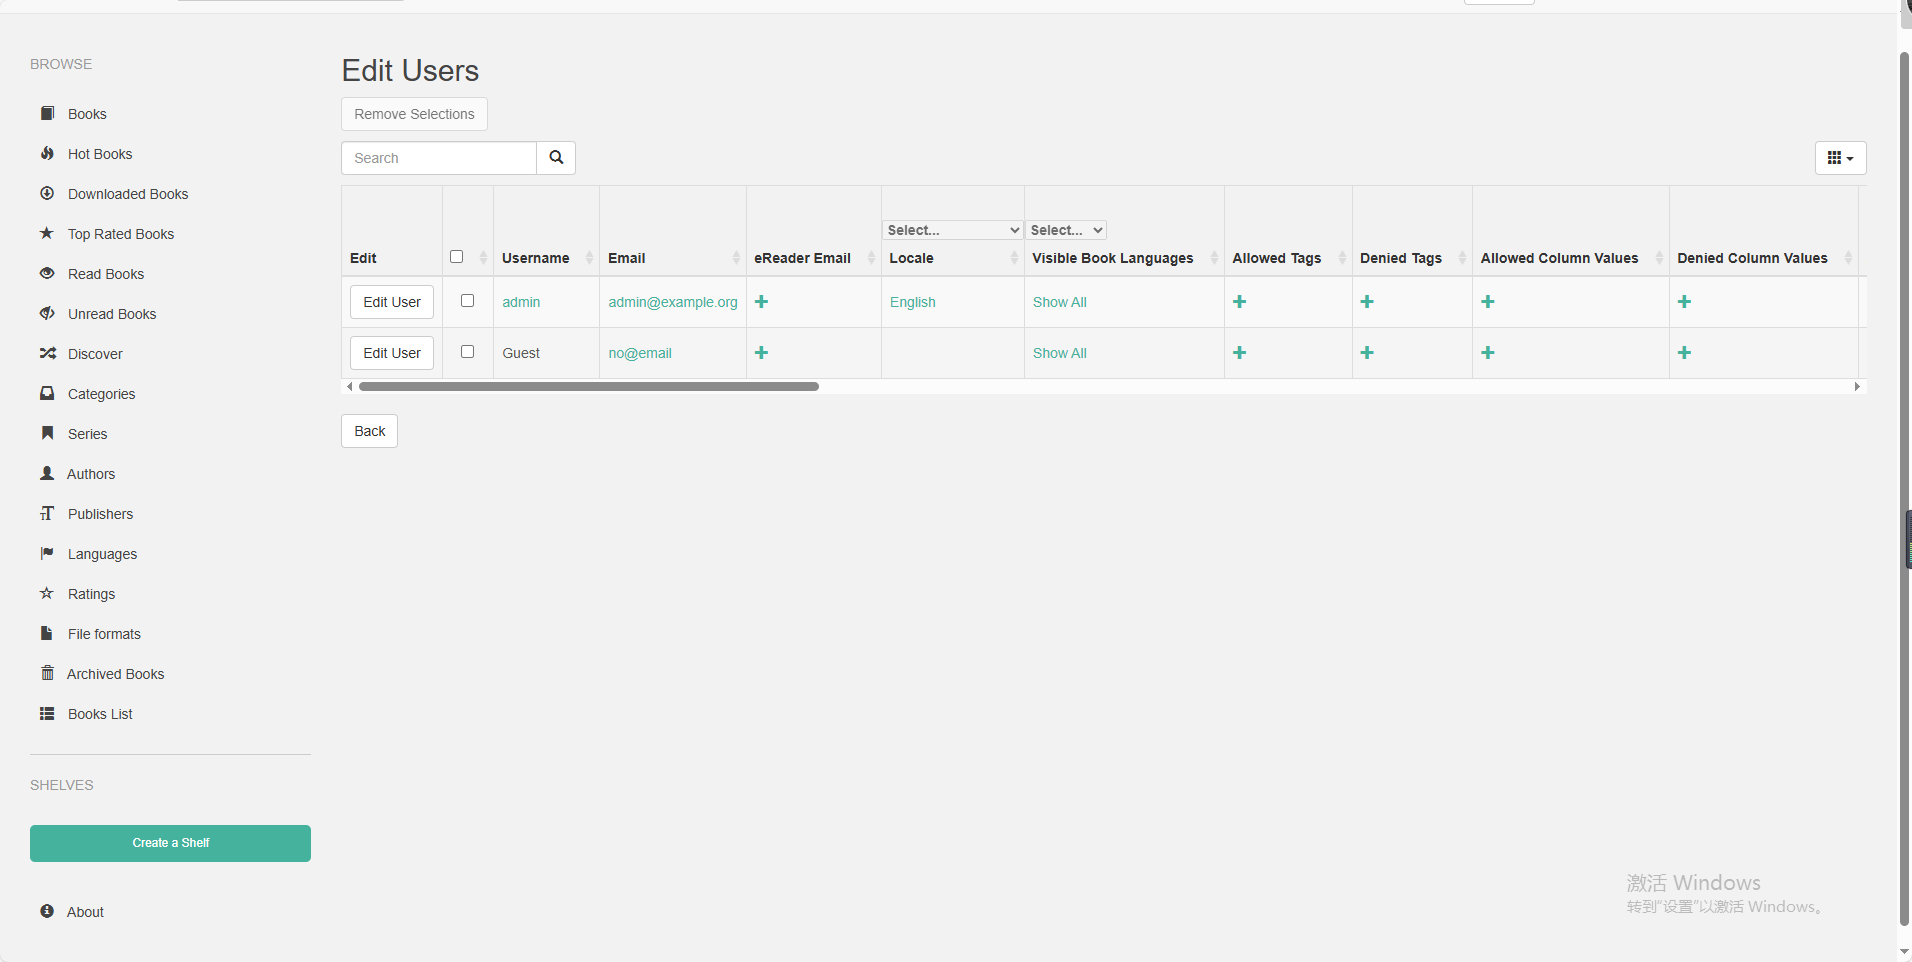Click the table scrollbar right arrow
Image resolution: width=1912 pixels, height=962 pixels.
pos(1857,386)
